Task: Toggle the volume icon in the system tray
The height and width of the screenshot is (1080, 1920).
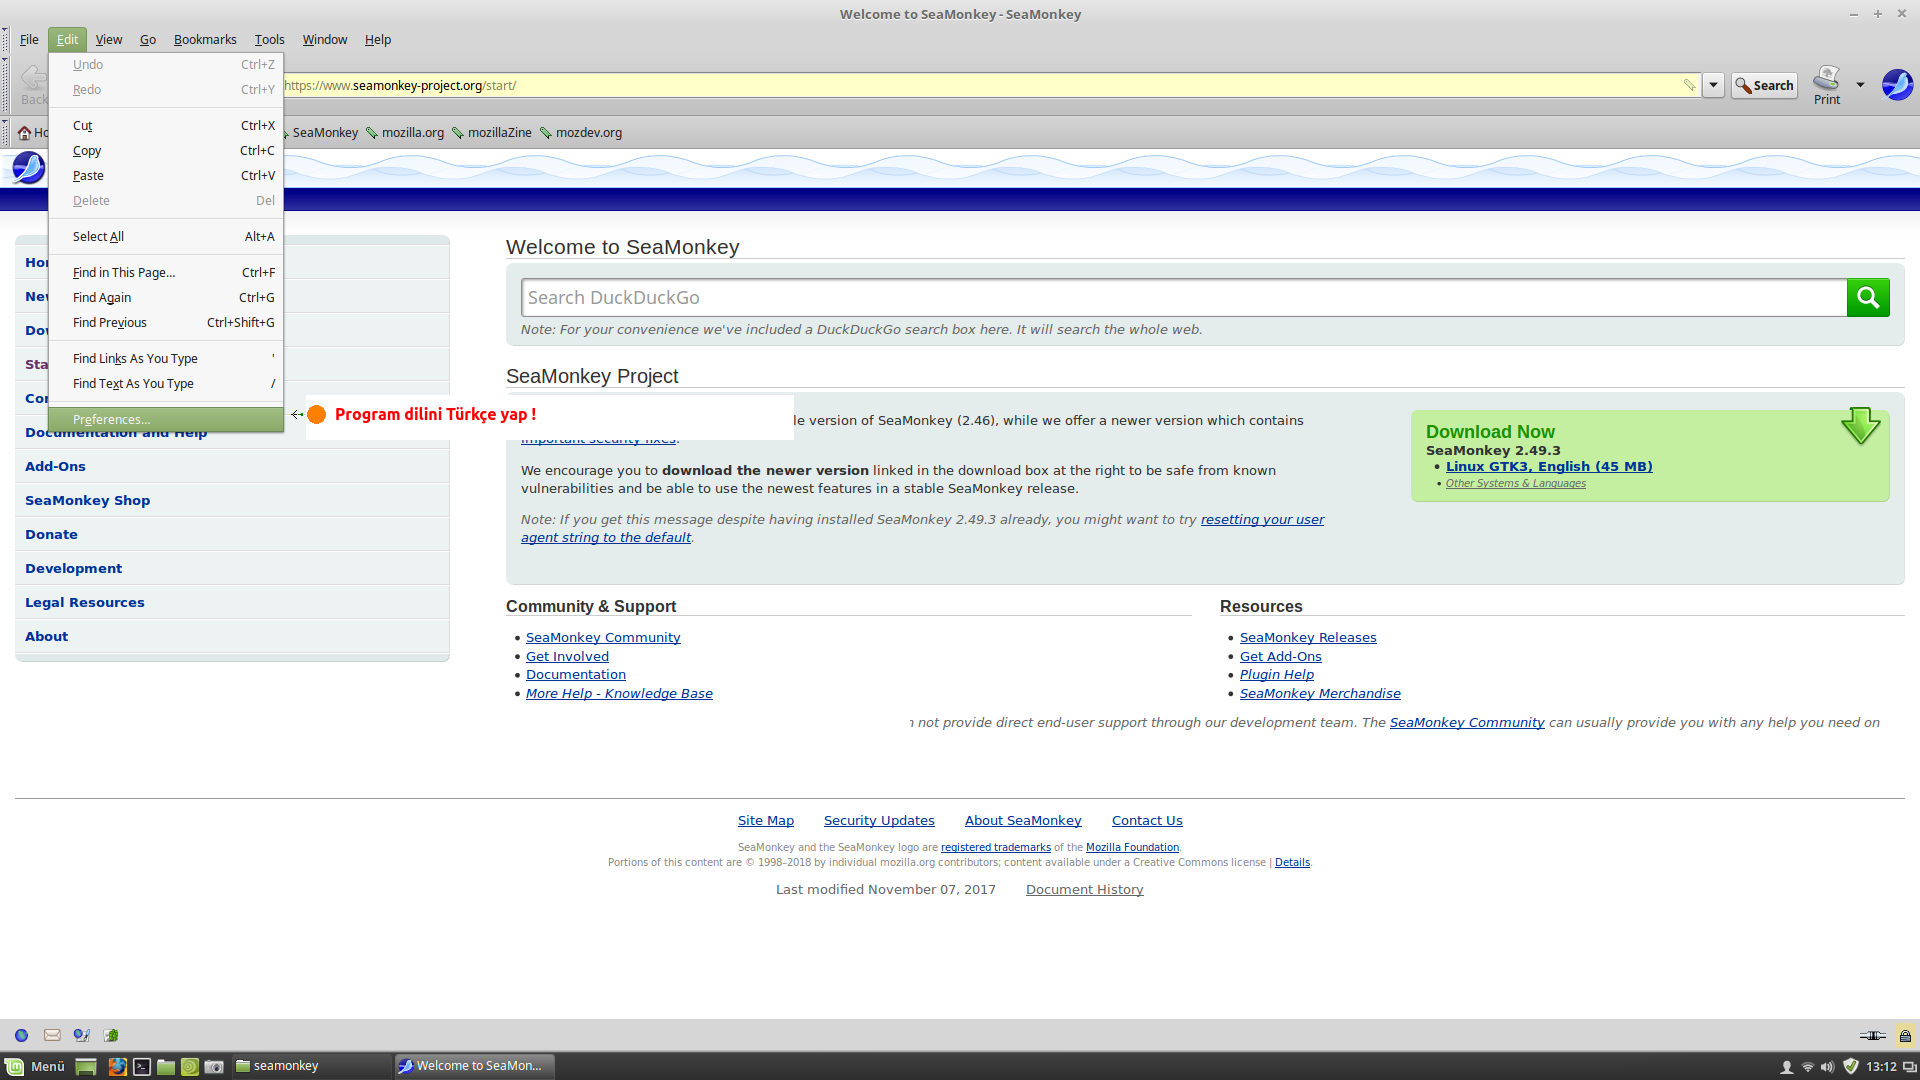Action: click(1827, 1066)
